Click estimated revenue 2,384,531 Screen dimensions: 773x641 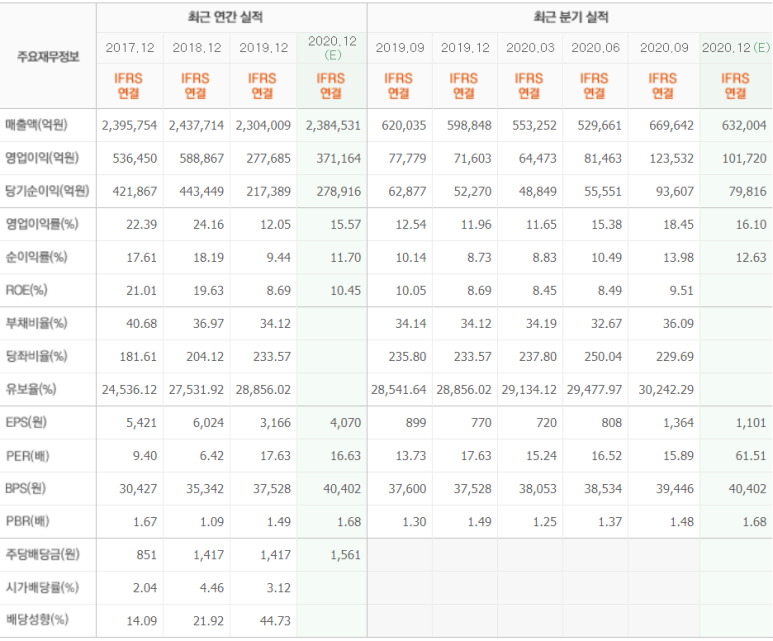333,126
